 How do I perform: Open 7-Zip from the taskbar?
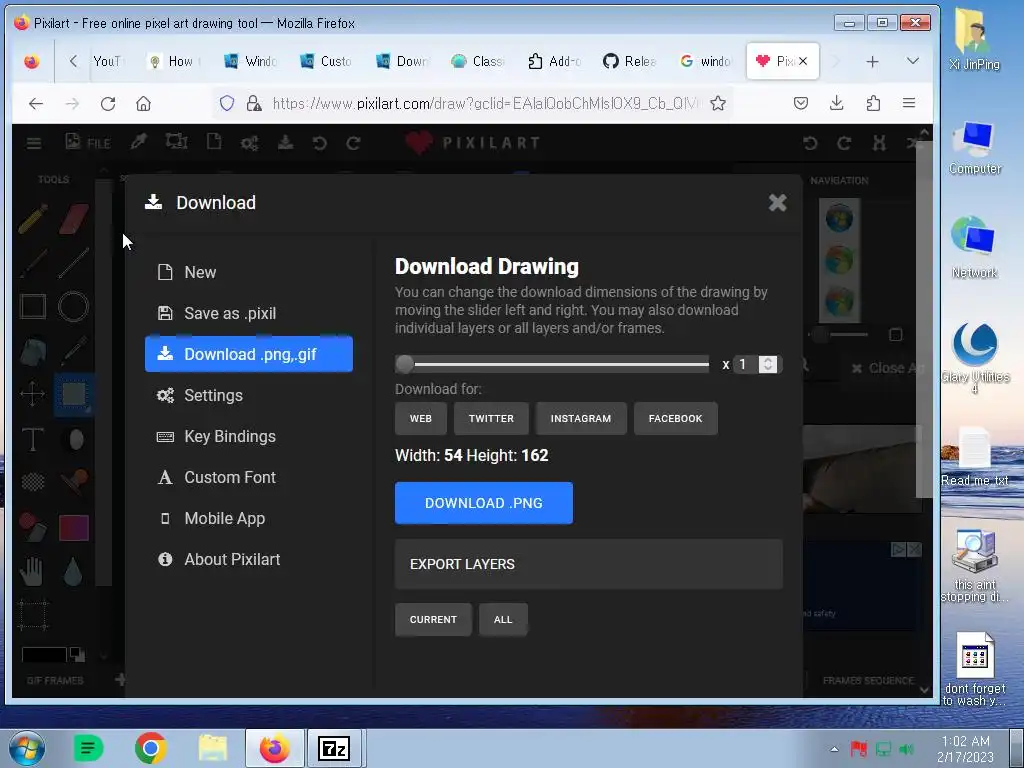[334, 748]
